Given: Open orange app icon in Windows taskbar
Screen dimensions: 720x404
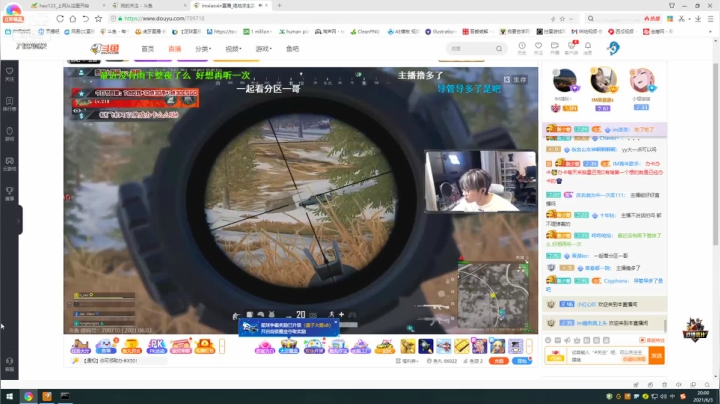Looking at the screenshot, I should [47, 396].
